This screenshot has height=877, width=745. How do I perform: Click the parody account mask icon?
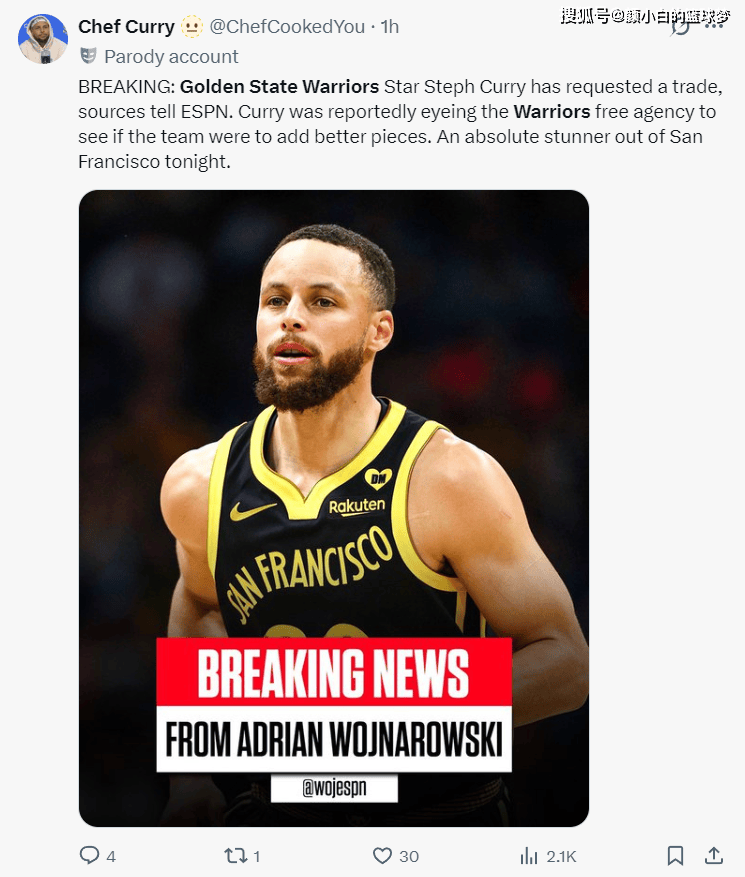(x=88, y=56)
